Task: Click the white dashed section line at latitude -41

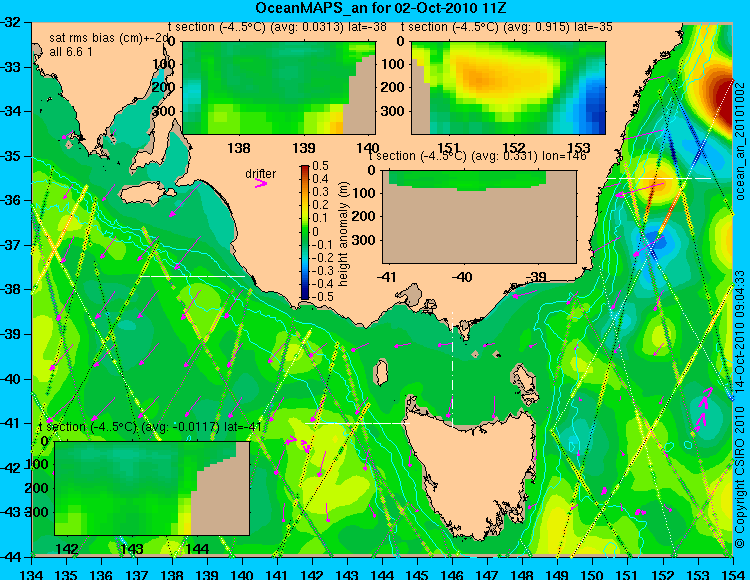Action: point(357,423)
